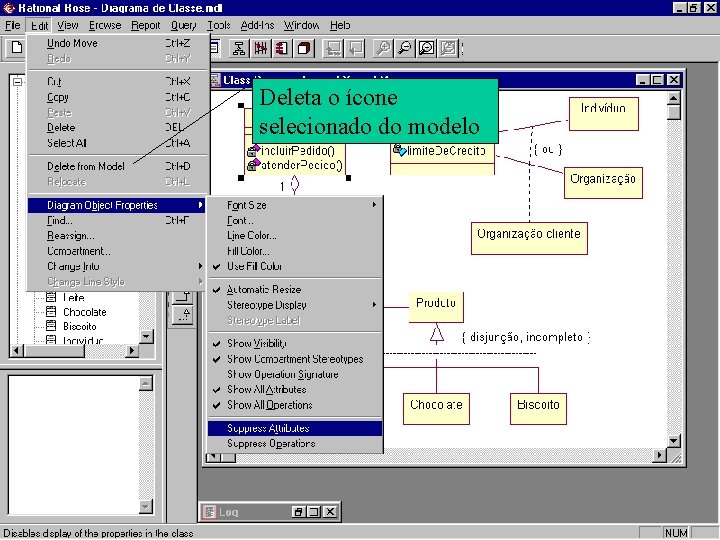This screenshot has width=720, height=540.
Task: Open Line Color... picker
Action: pos(295,236)
